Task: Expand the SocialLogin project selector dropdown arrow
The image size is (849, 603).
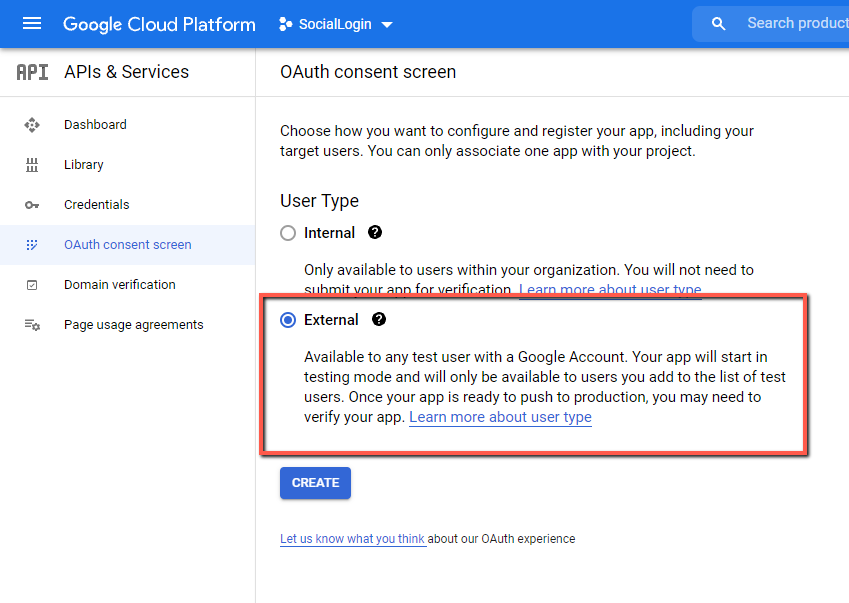Action: point(387,24)
